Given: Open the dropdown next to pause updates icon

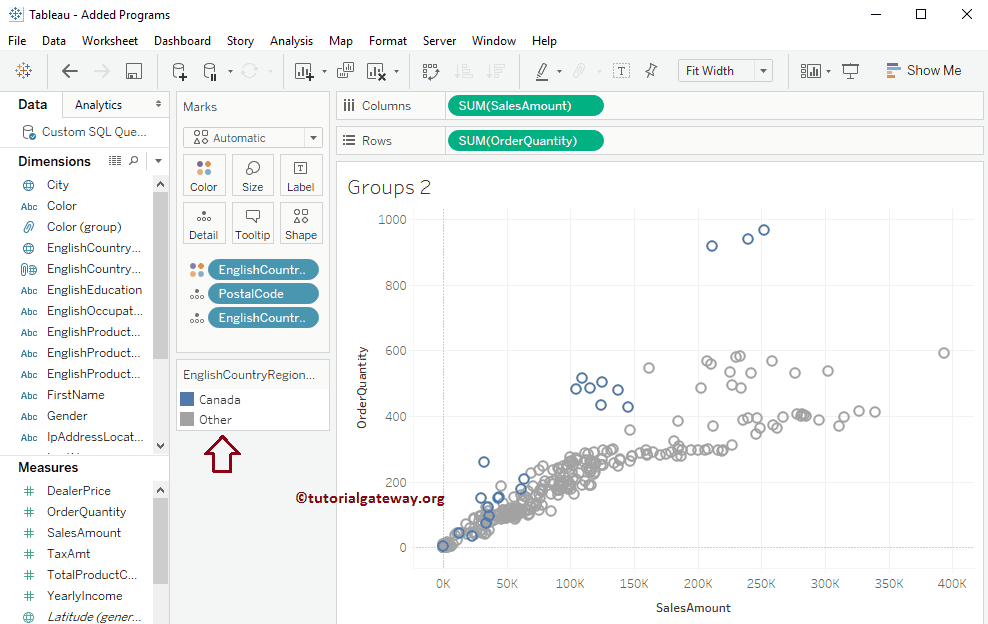Looking at the screenshot, I should click(x=230, y=71).
